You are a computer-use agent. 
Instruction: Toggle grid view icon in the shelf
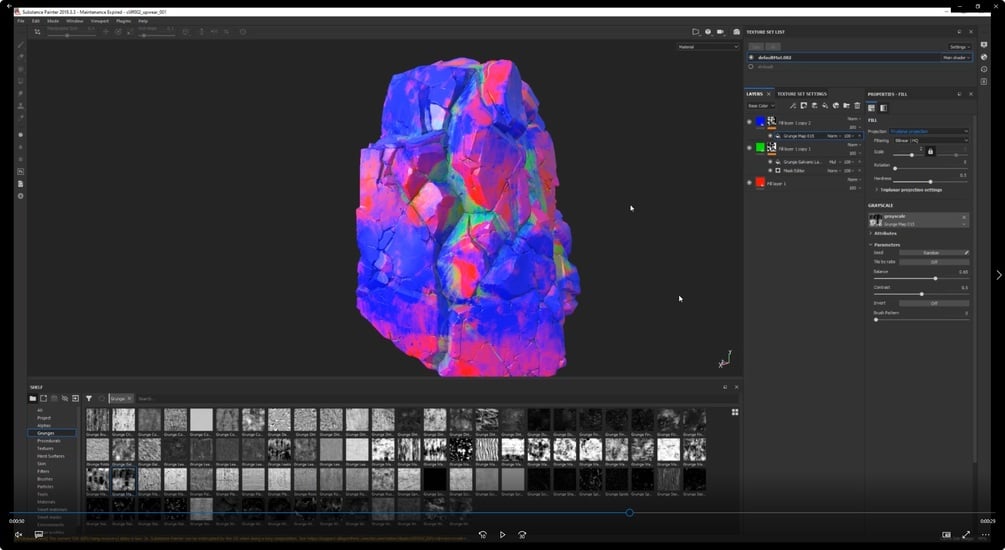735,412
